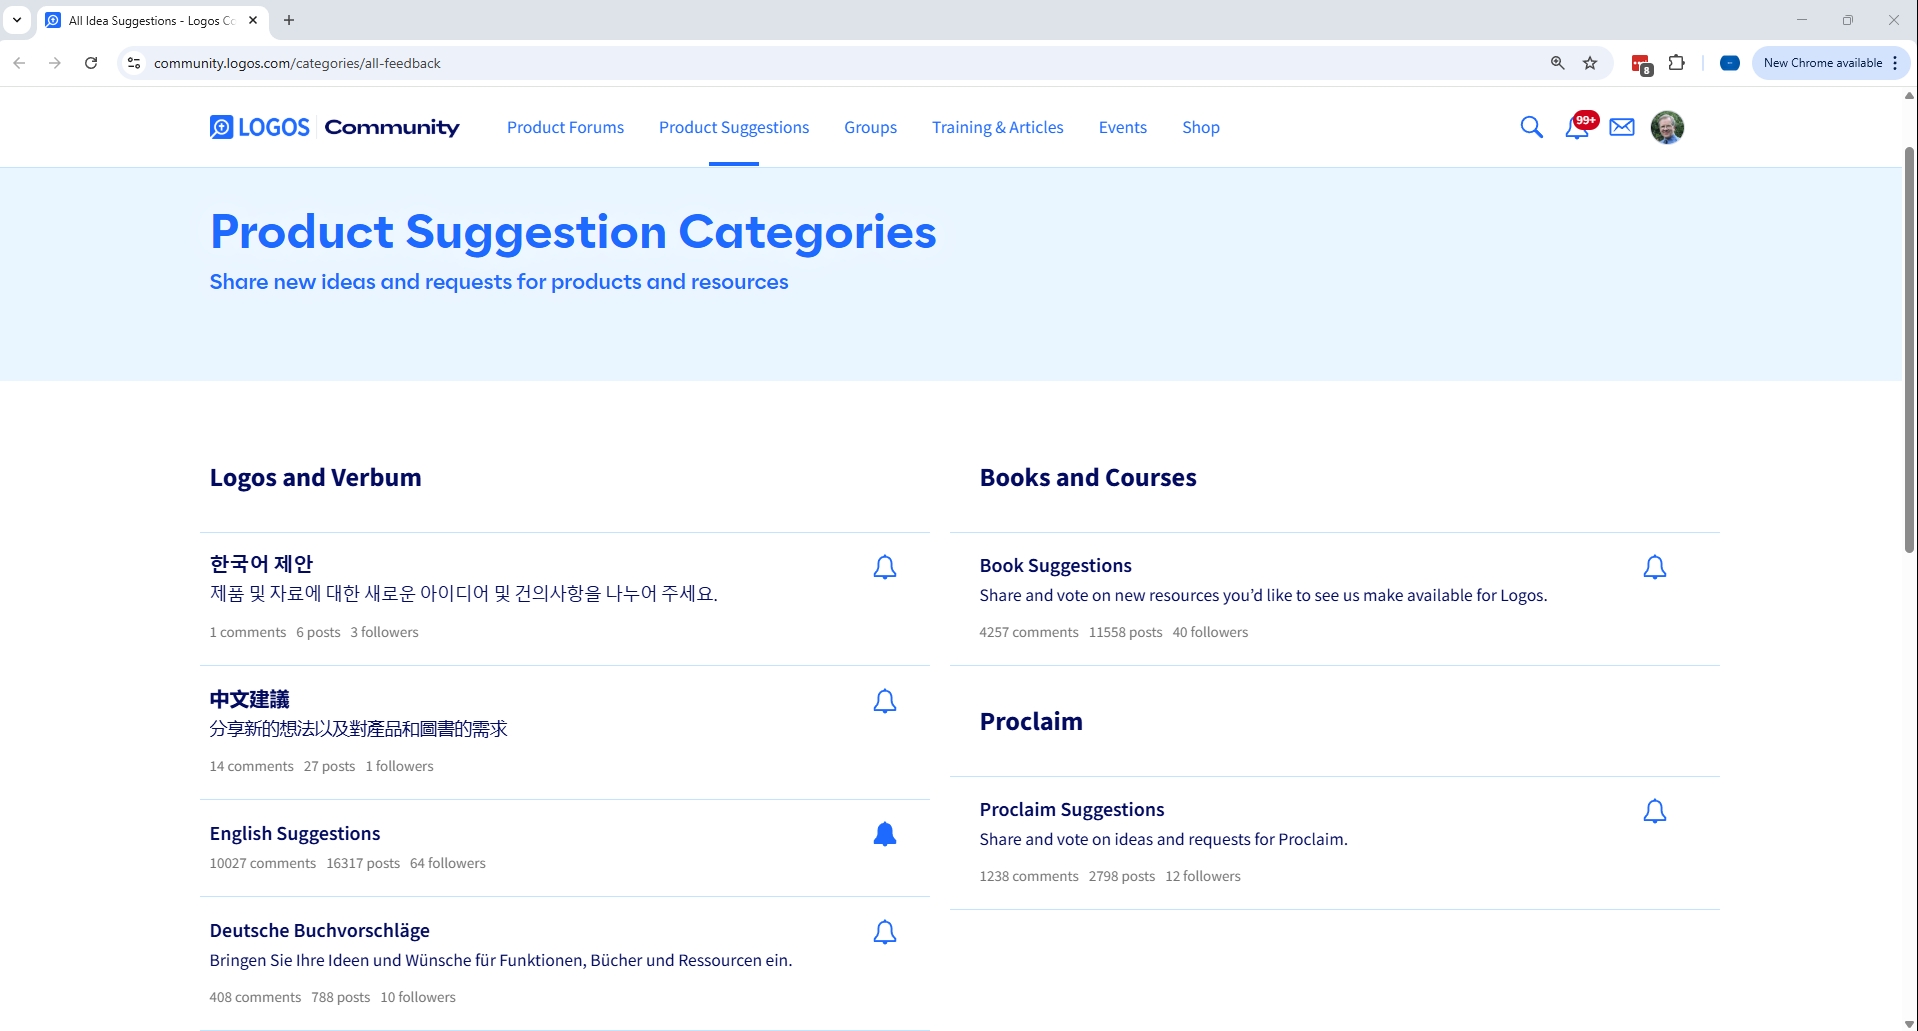The width and height of the screenshot is (1918, 1031).
Task: Open the Shop nav item
Action: [x=1201, y=127]
